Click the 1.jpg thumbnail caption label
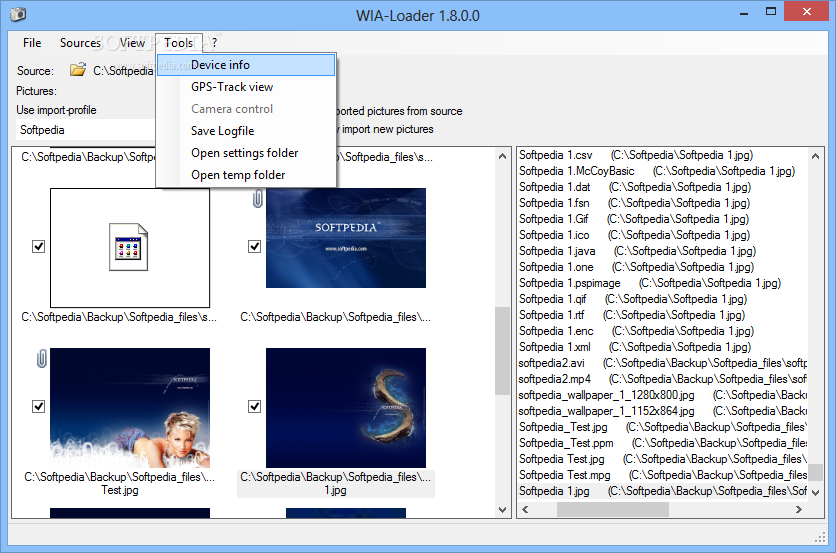This screenshot has height=553, width=836. point(336,484)
